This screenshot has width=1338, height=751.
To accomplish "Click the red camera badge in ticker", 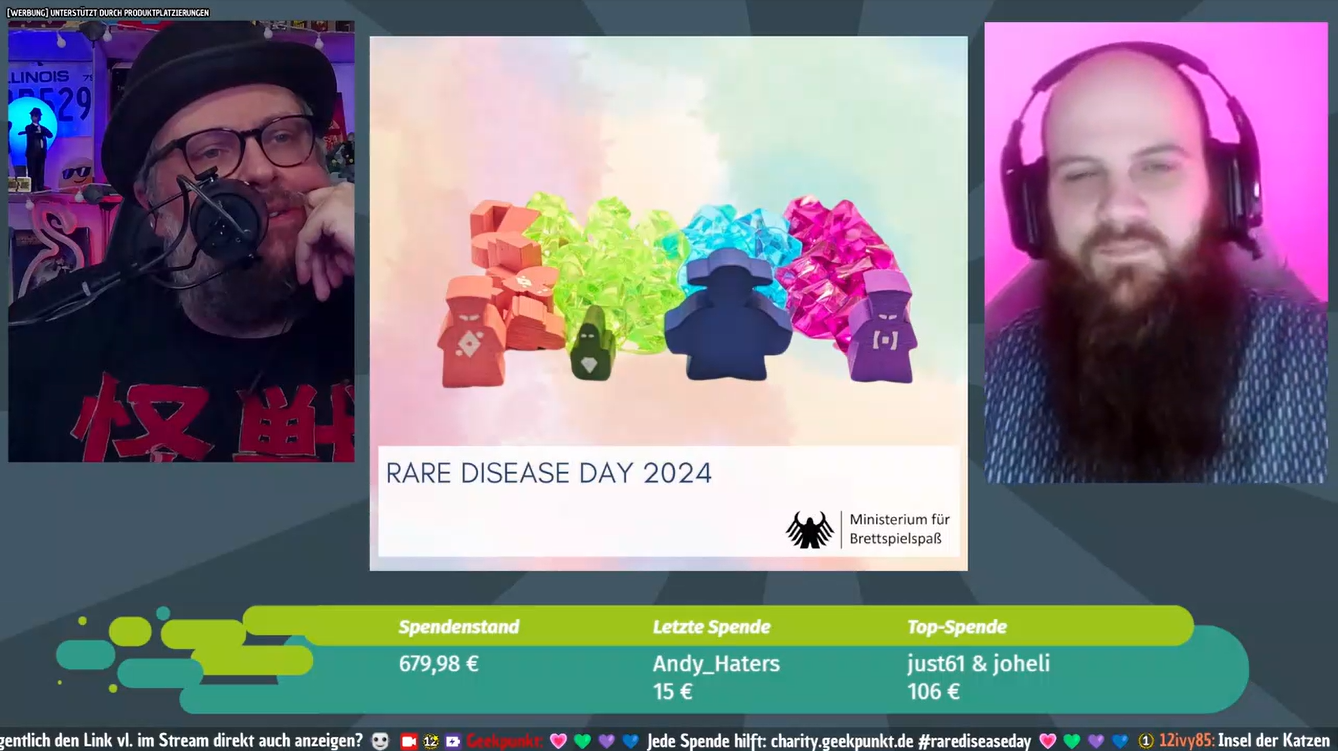I will point(409,741).
